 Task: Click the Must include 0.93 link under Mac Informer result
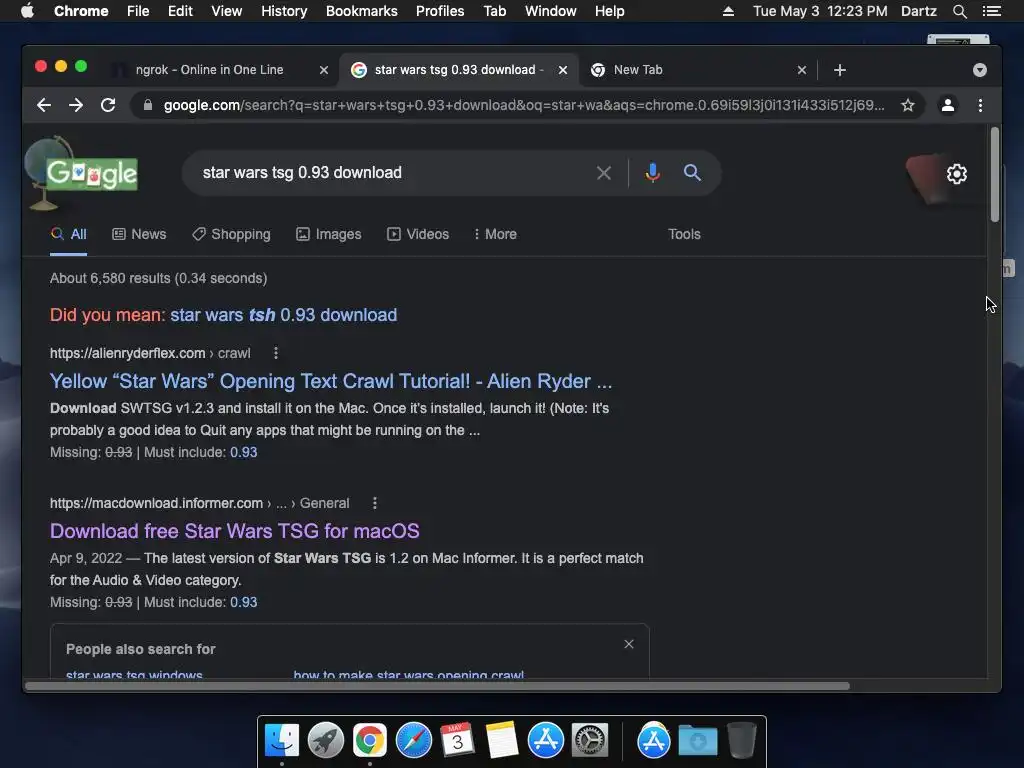coord(244,603)
